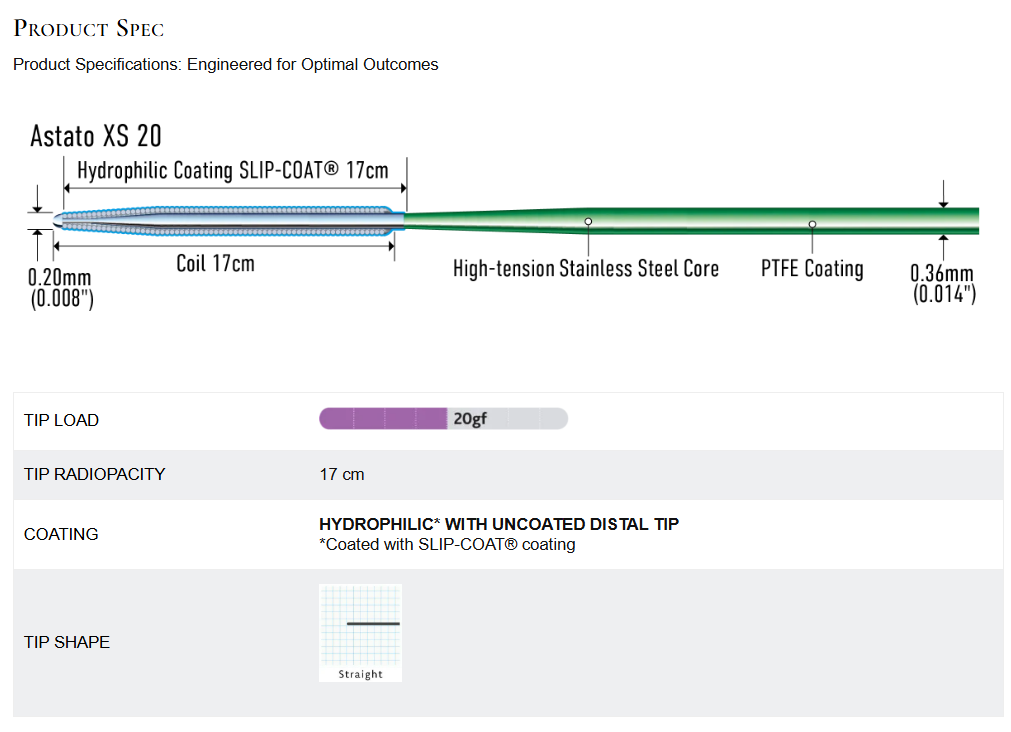This screenshot has height=732, width=1011.
Task: Click the blue coil tip of guidewire
Action: (228, 221)
